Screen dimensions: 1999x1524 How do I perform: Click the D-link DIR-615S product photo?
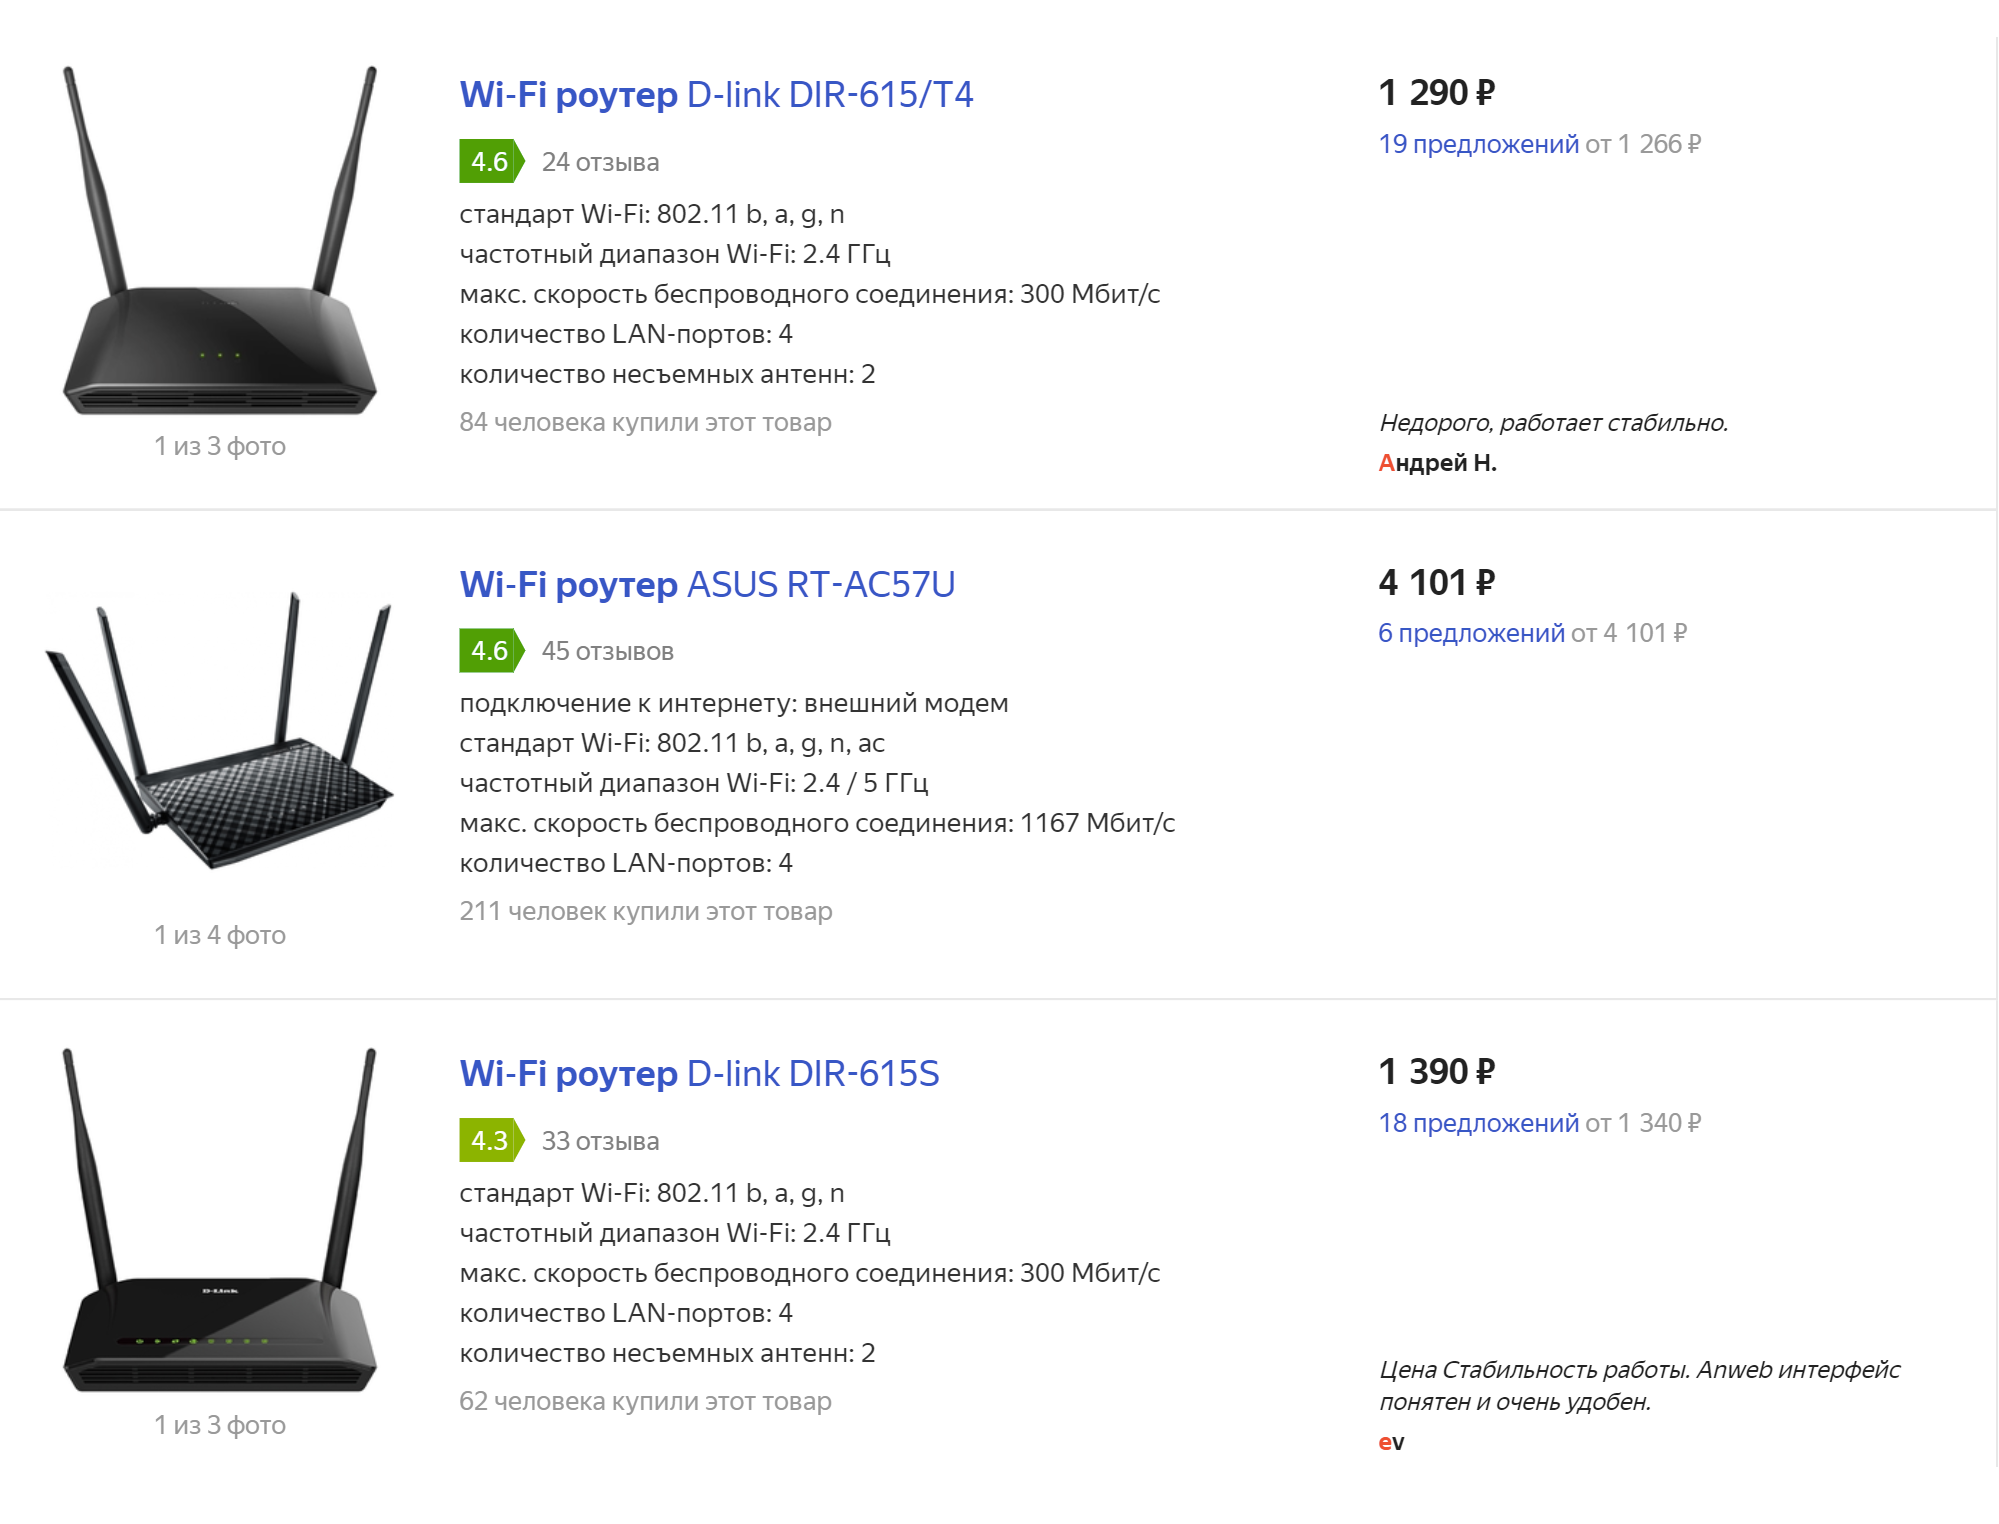[x=220, y=1222]
